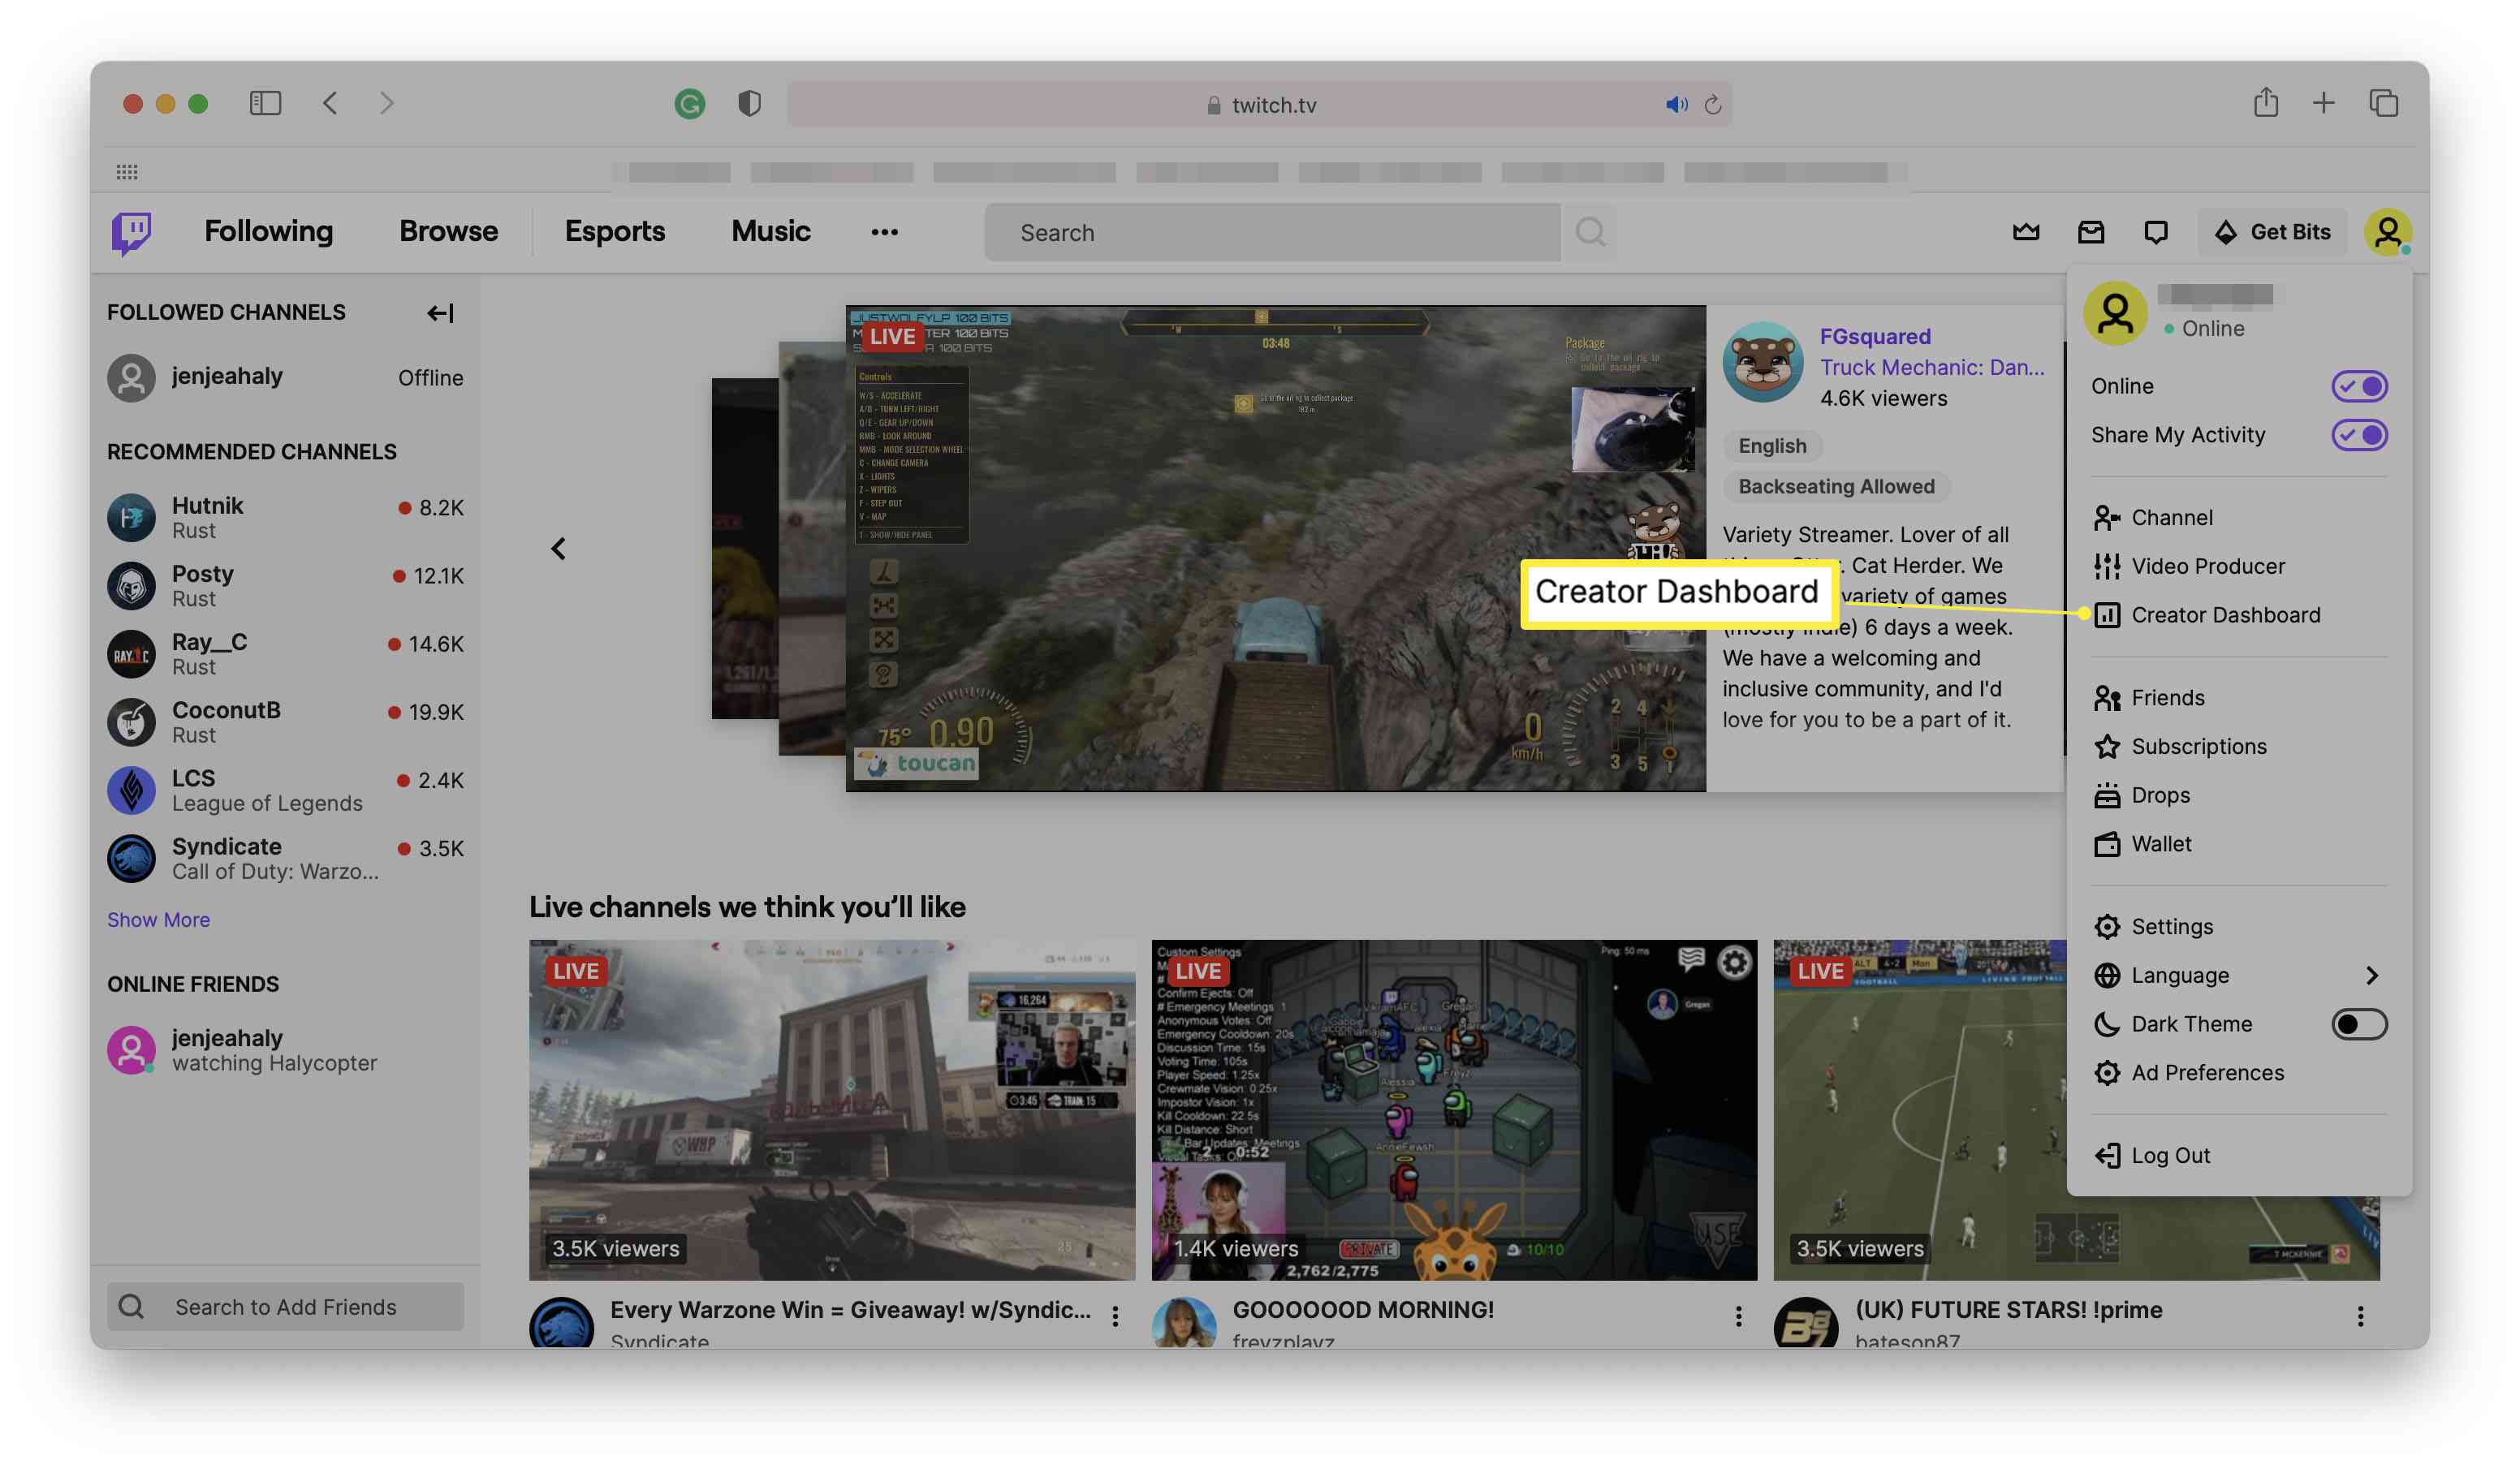
Task: Open a new Safari tab
Action: click(x=2324, y=103)
